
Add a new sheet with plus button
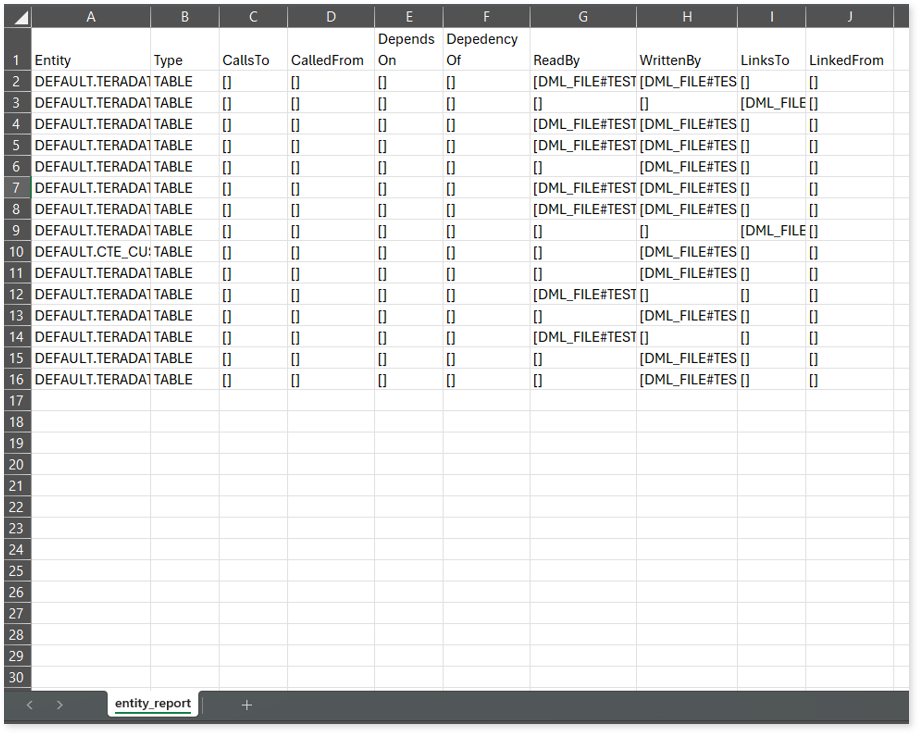(246, 705)
